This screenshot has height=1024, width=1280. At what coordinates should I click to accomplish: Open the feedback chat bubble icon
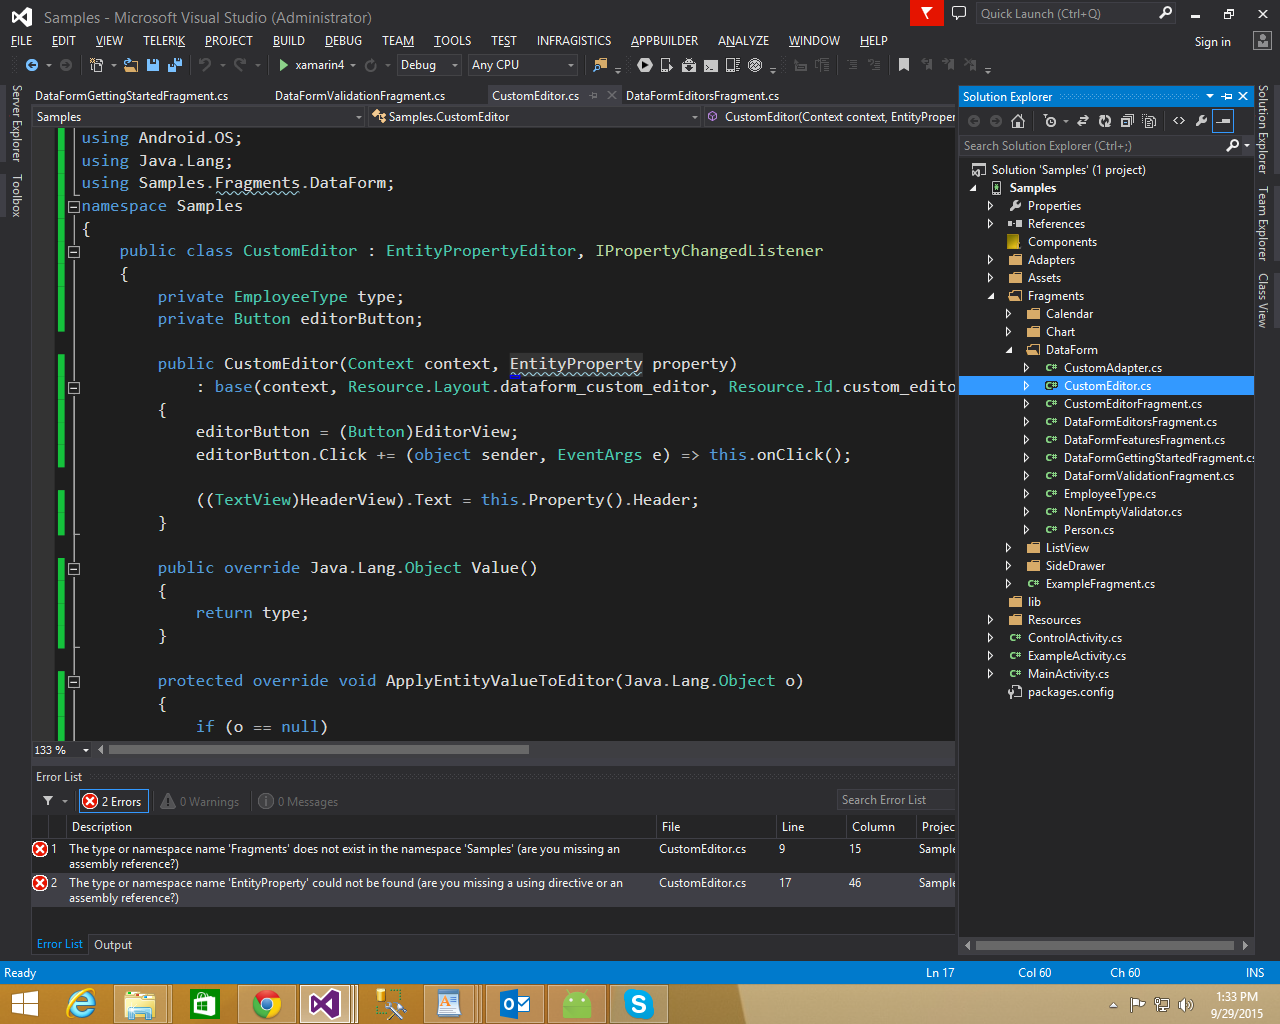[959, 14]
